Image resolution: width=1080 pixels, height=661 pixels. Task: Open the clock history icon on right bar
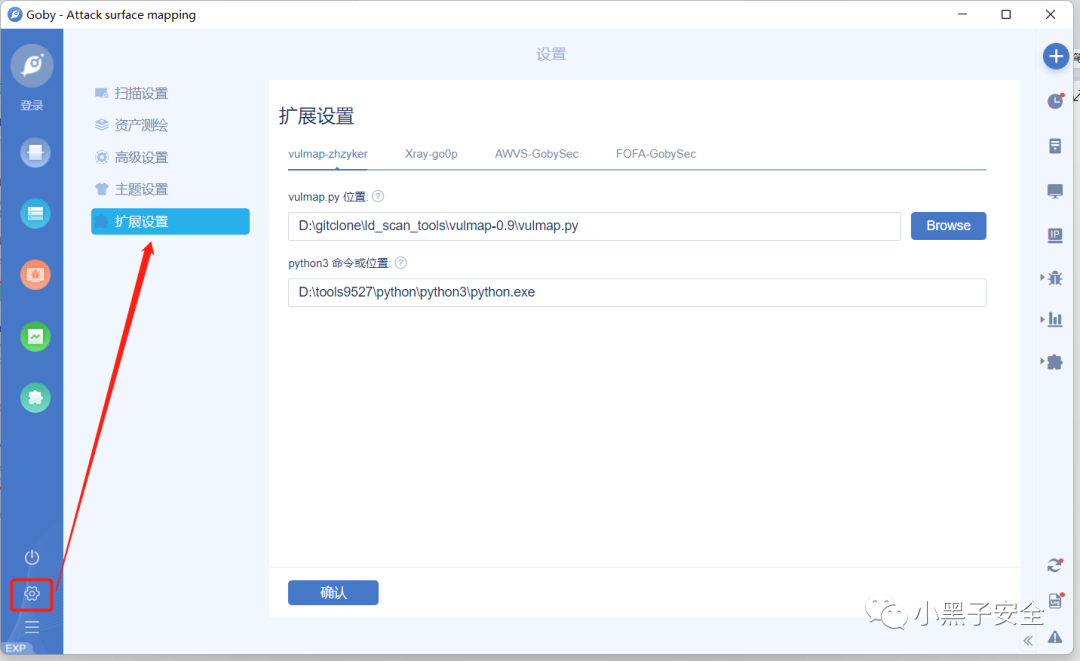point(1055,101)
